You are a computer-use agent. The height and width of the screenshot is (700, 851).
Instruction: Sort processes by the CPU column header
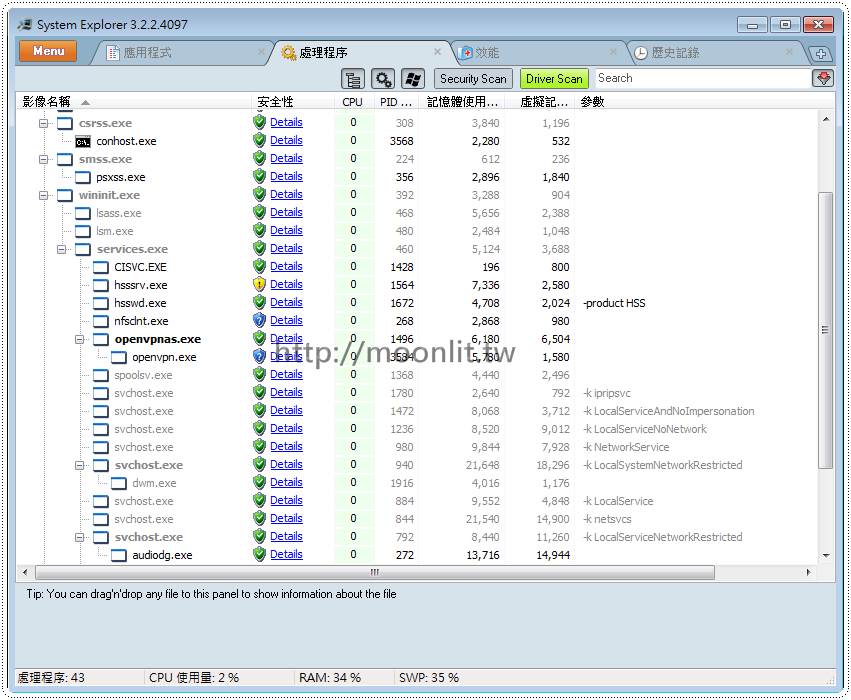tap(351, 101)
